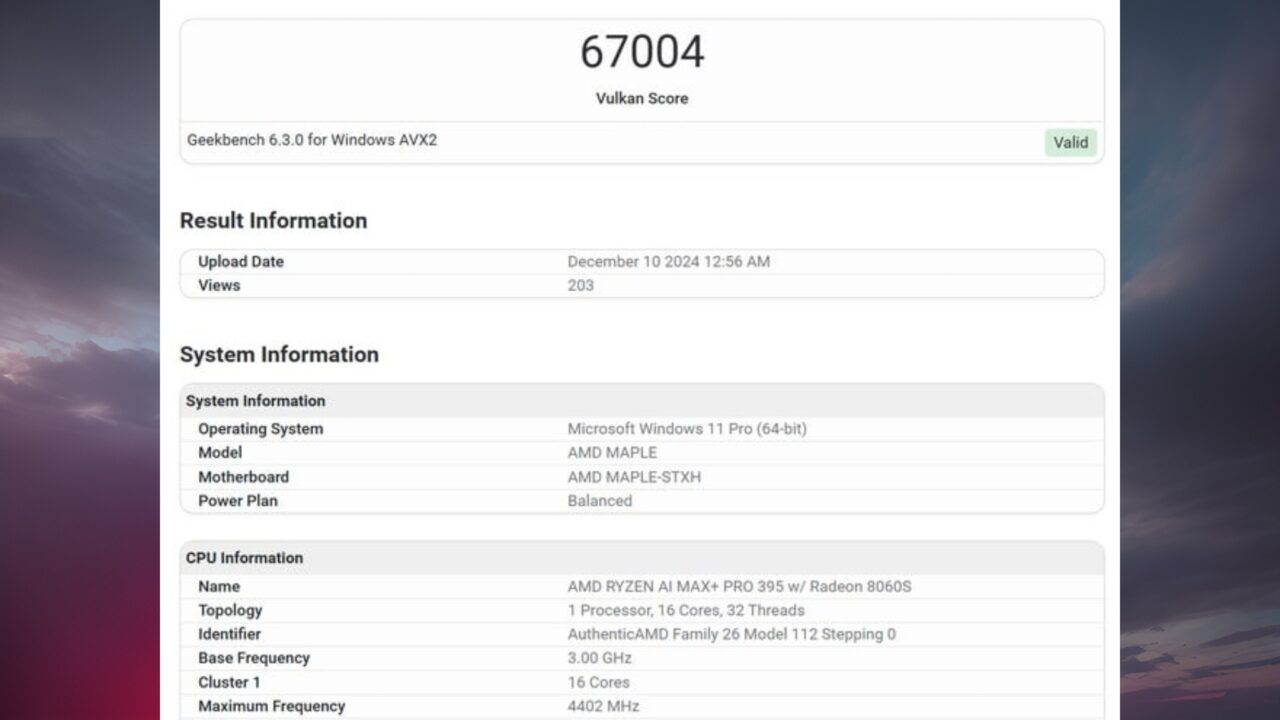
Task: Select the 'Balanced' power plan value
Action: coord(600,501)
